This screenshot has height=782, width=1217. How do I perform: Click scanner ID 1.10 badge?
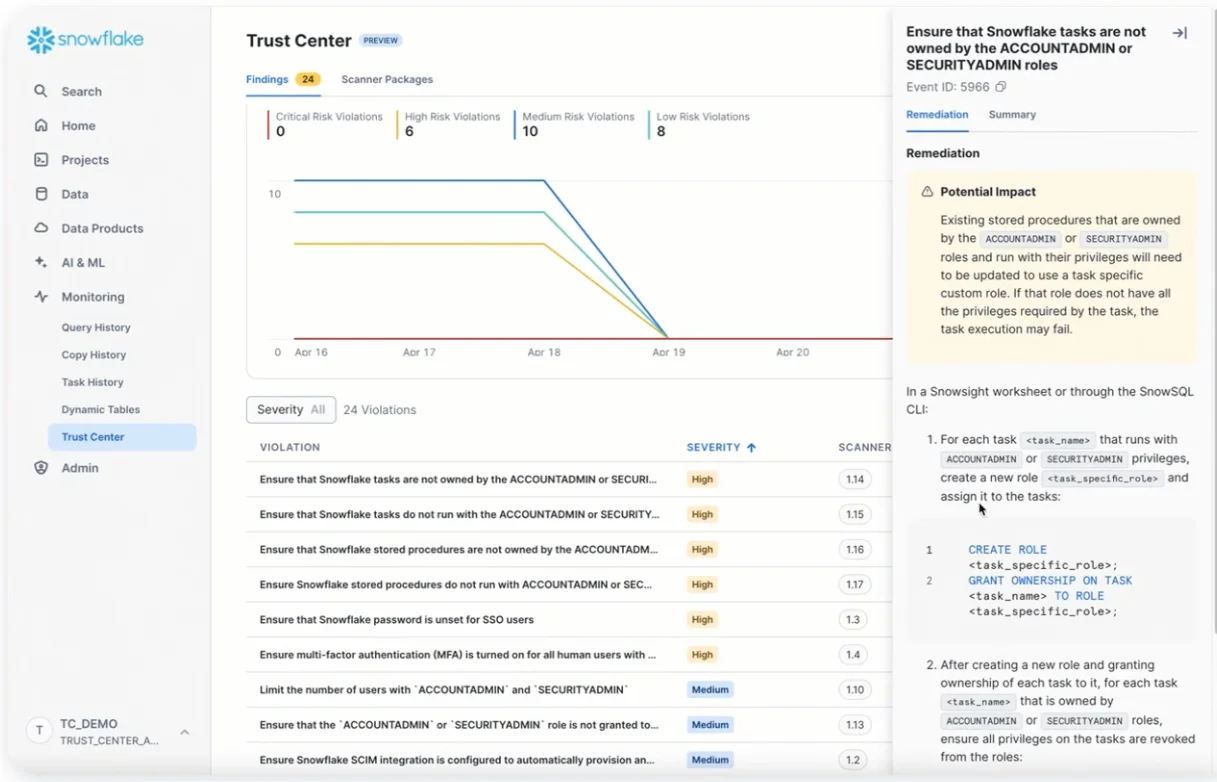[x=855, y=689]
